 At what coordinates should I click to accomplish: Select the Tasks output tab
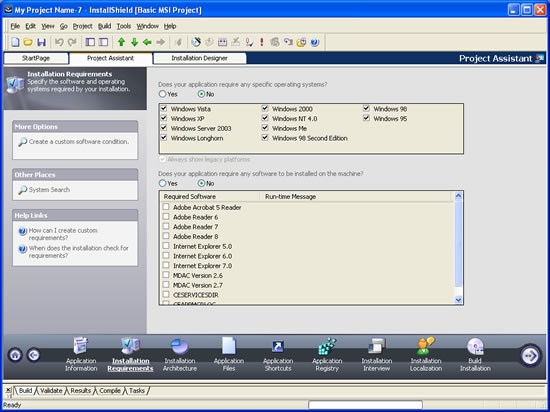click(137, 391)
